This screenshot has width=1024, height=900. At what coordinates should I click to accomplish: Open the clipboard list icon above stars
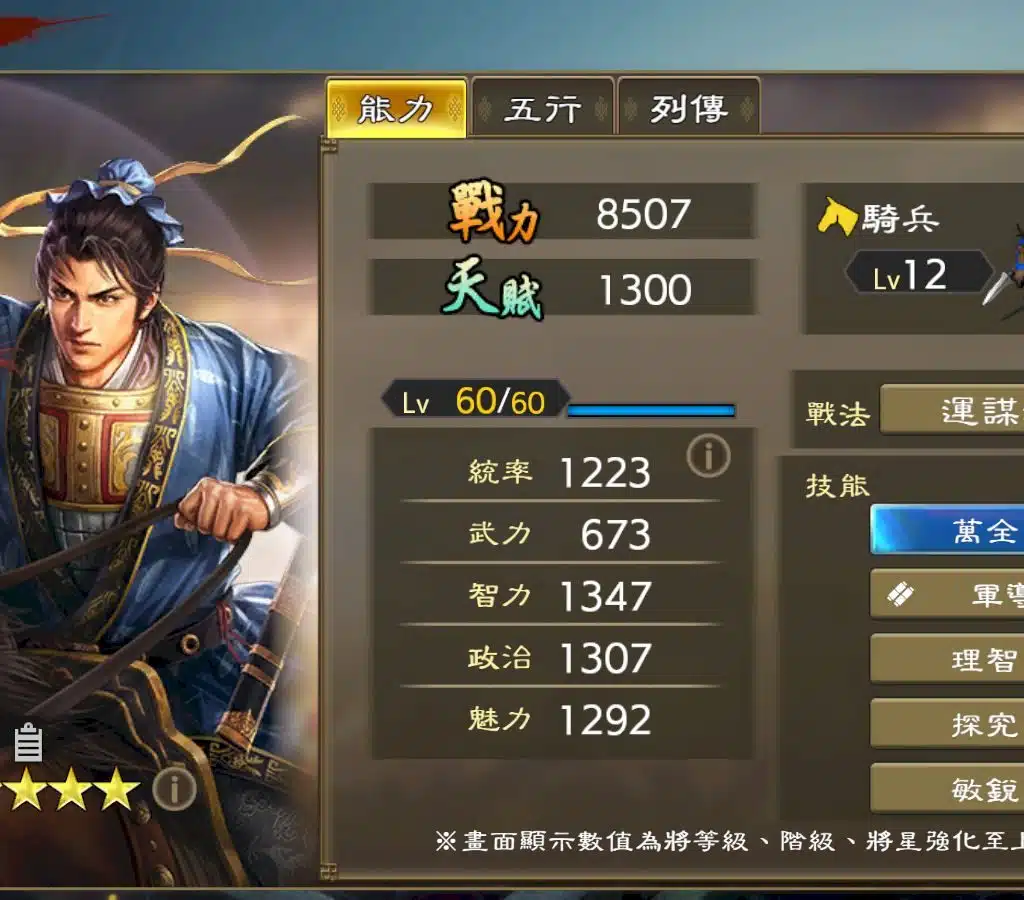28,743
